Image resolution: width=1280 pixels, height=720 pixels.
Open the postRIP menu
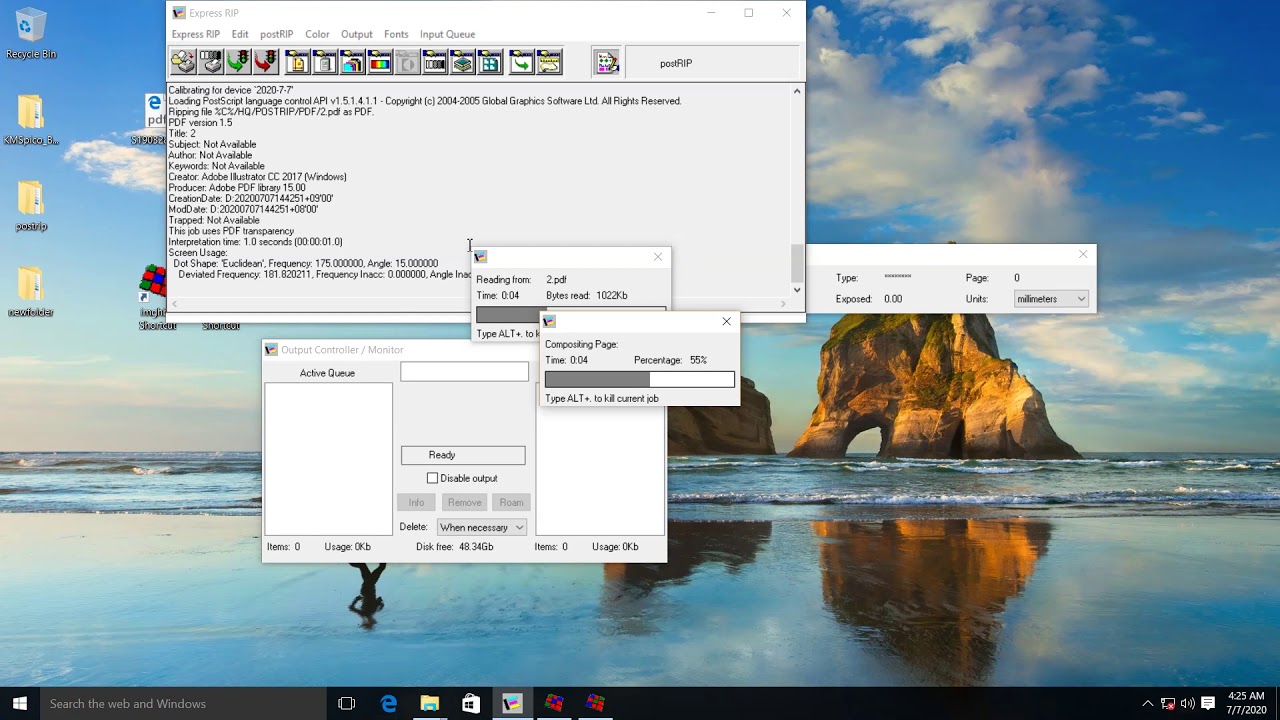point(277,34)
